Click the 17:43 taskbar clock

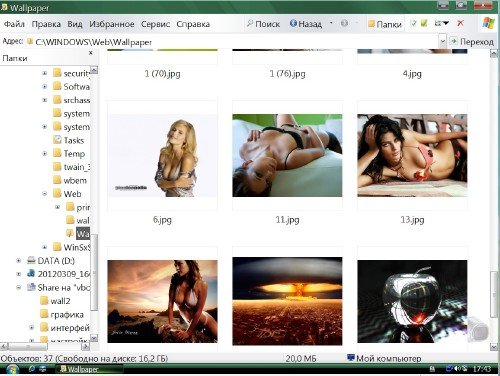pyautogui.click(x=481, y=369)
